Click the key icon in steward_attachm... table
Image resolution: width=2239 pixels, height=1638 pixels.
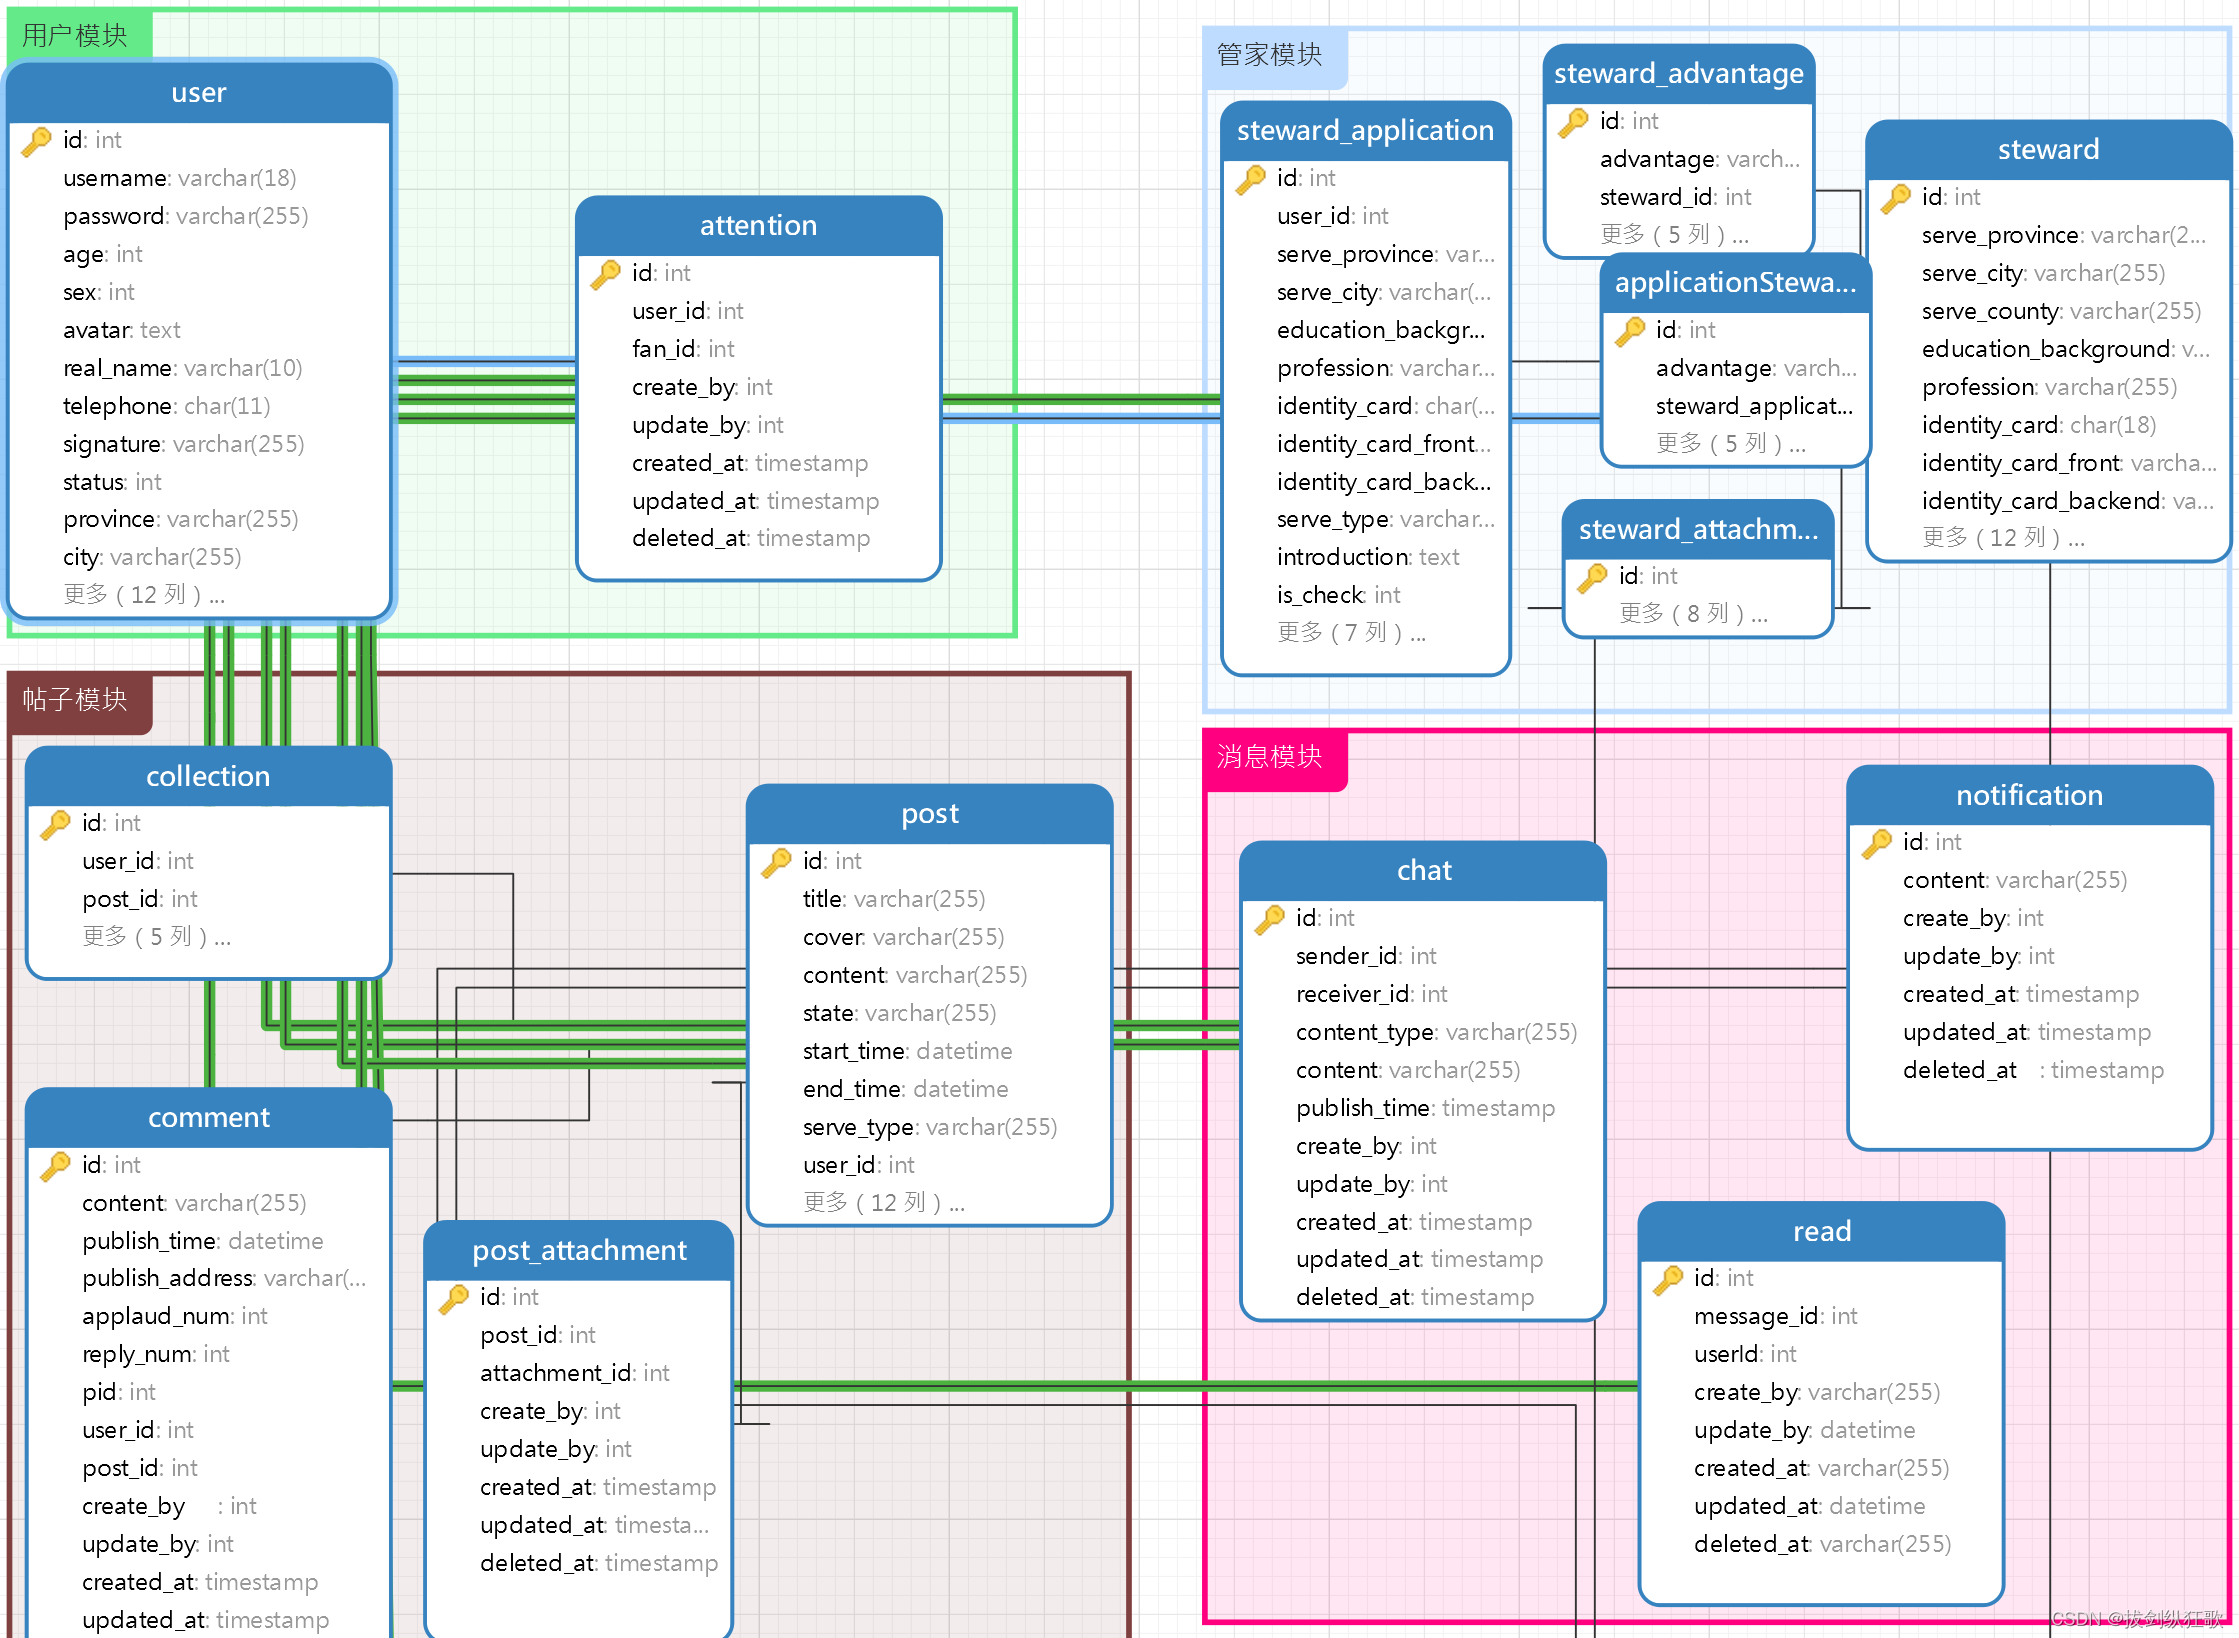coord(1593,577)
